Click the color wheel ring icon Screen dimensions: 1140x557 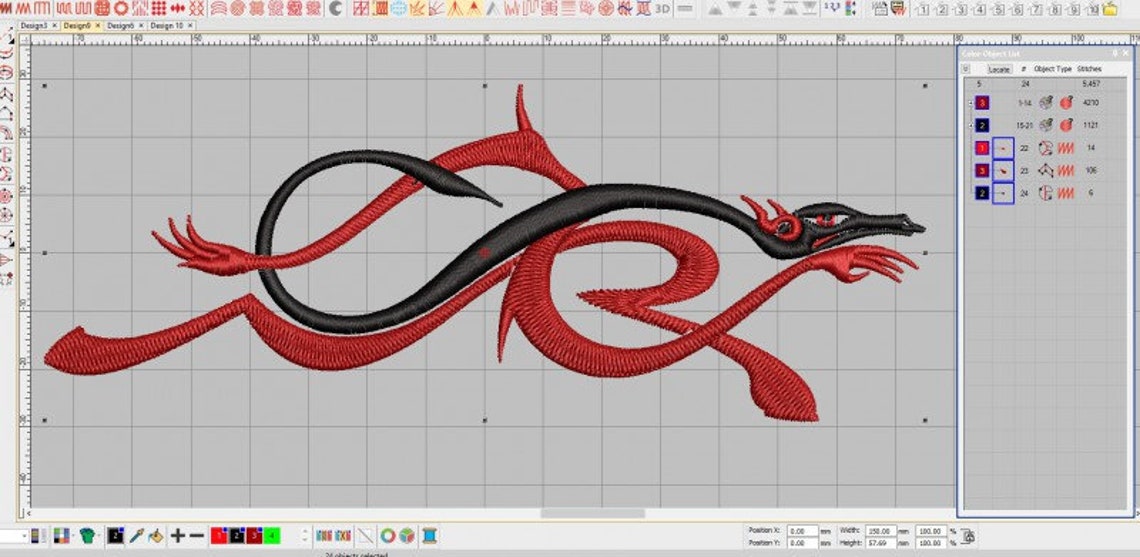pos(388,537)
